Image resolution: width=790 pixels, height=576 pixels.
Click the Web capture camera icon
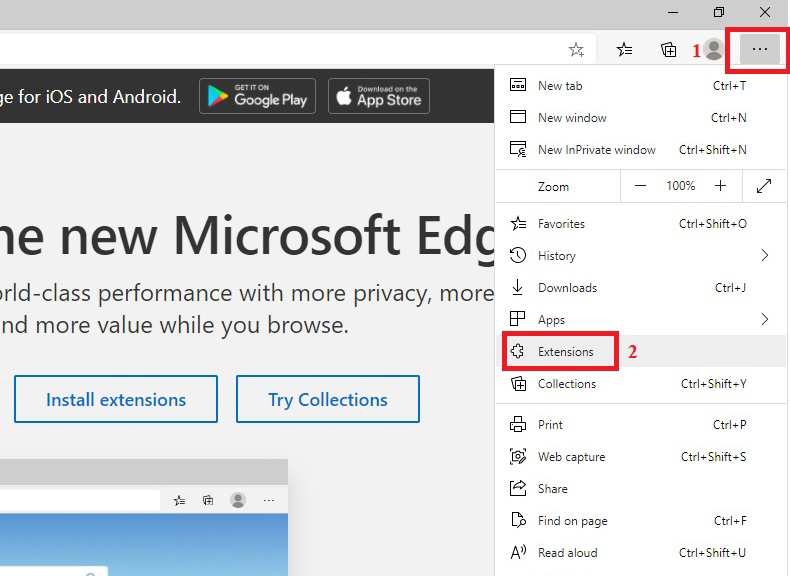tap(518, 457)
